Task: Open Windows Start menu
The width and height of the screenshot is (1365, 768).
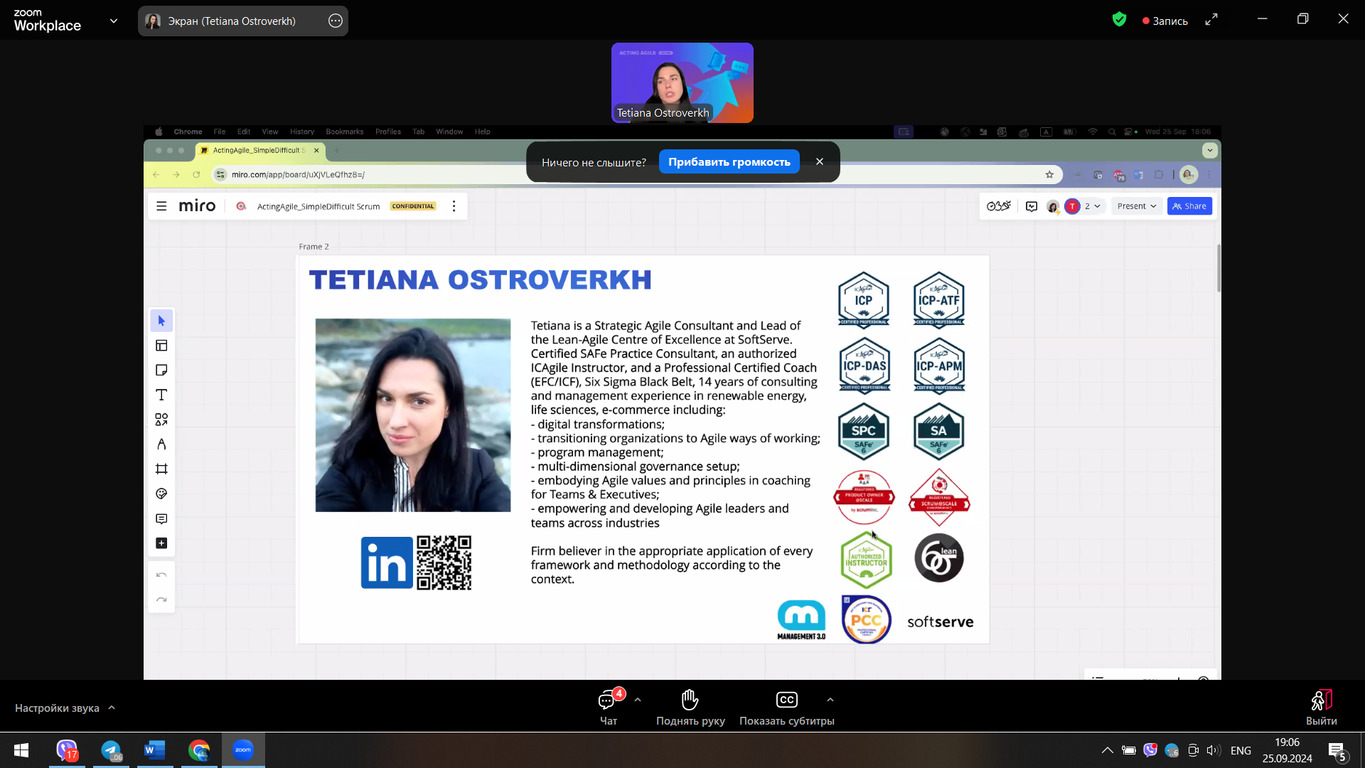Action: click(21, 750)
